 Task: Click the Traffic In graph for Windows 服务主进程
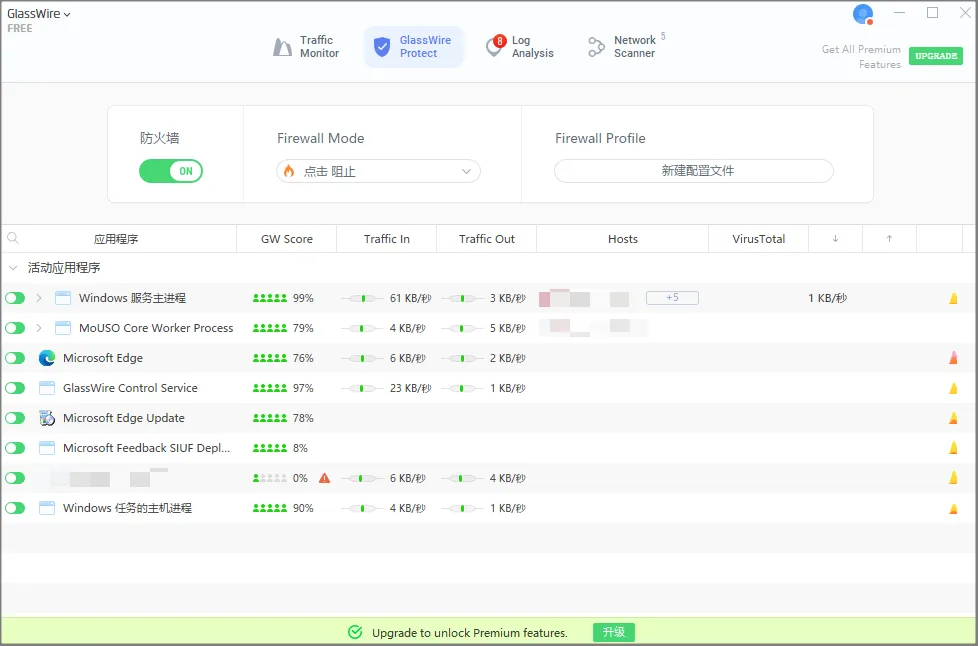(362, 299)
